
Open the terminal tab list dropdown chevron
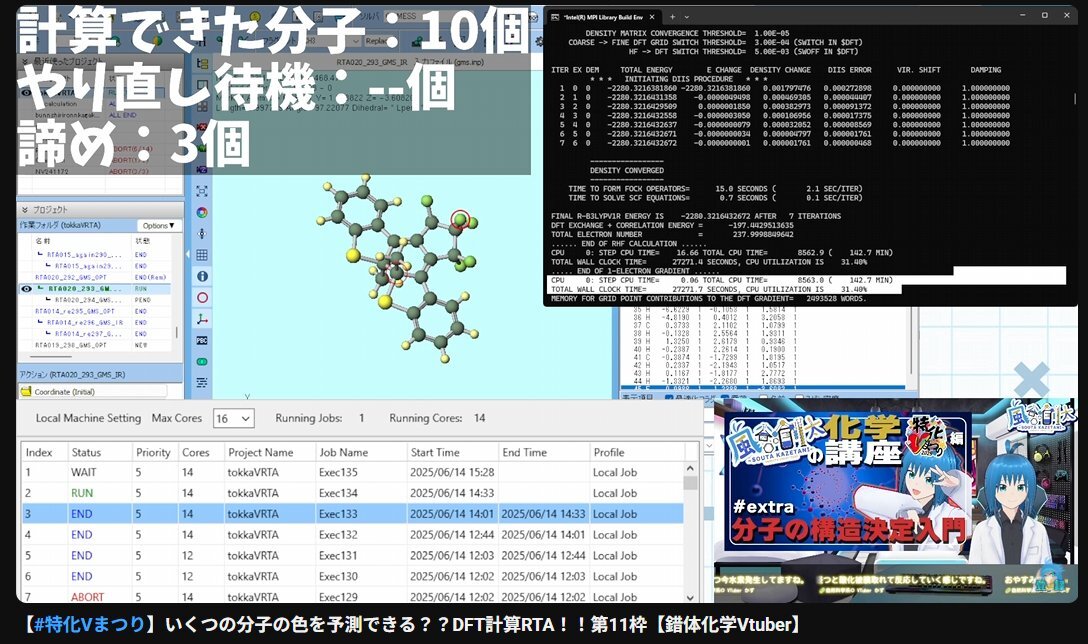[687, 17]
